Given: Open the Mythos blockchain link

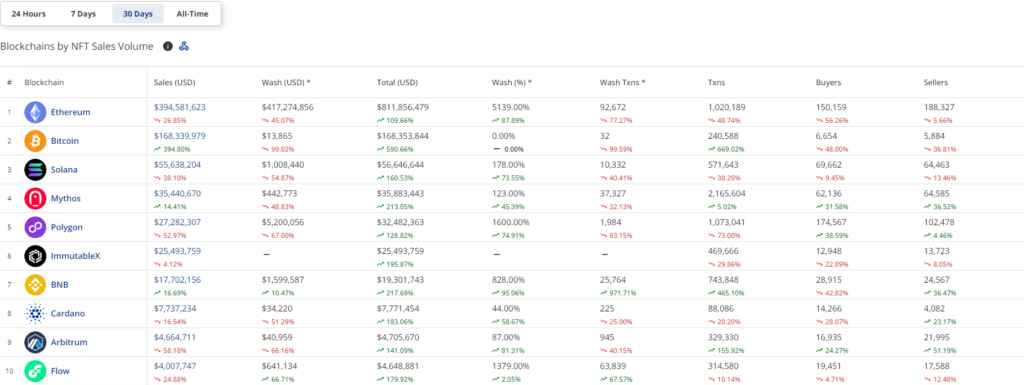Looking at the screenshot, I should (x=66, y=198).
